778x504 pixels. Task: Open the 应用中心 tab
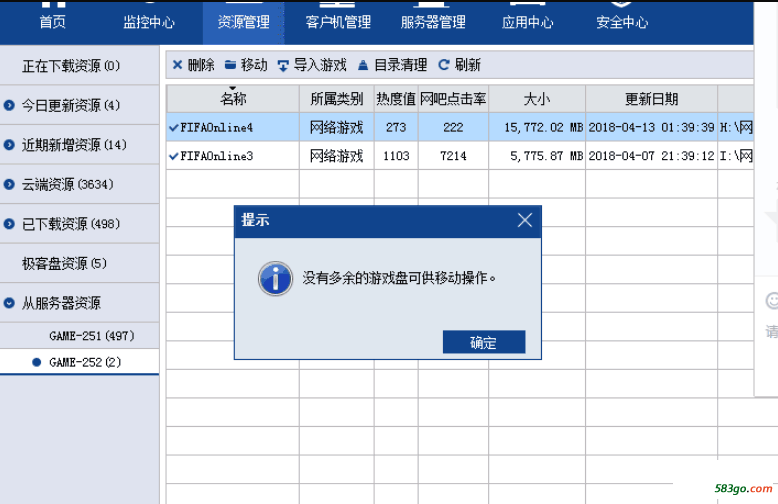click(527, 22)
